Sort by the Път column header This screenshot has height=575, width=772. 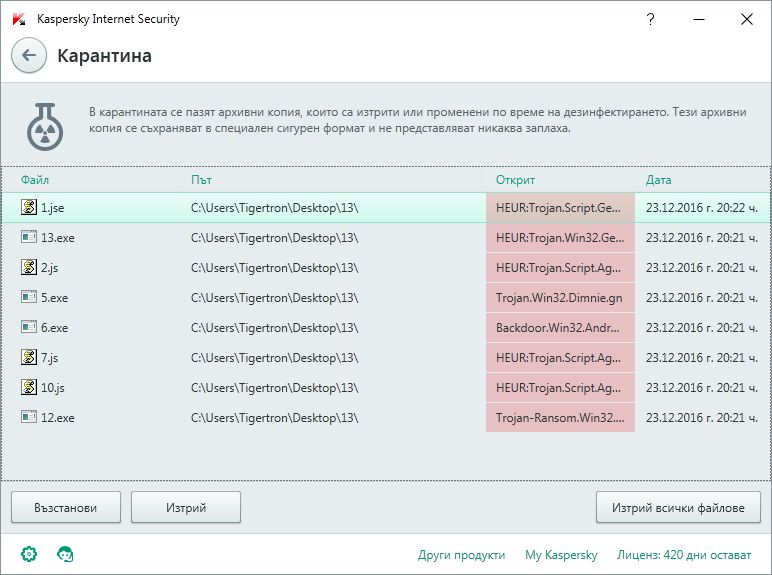201,180
